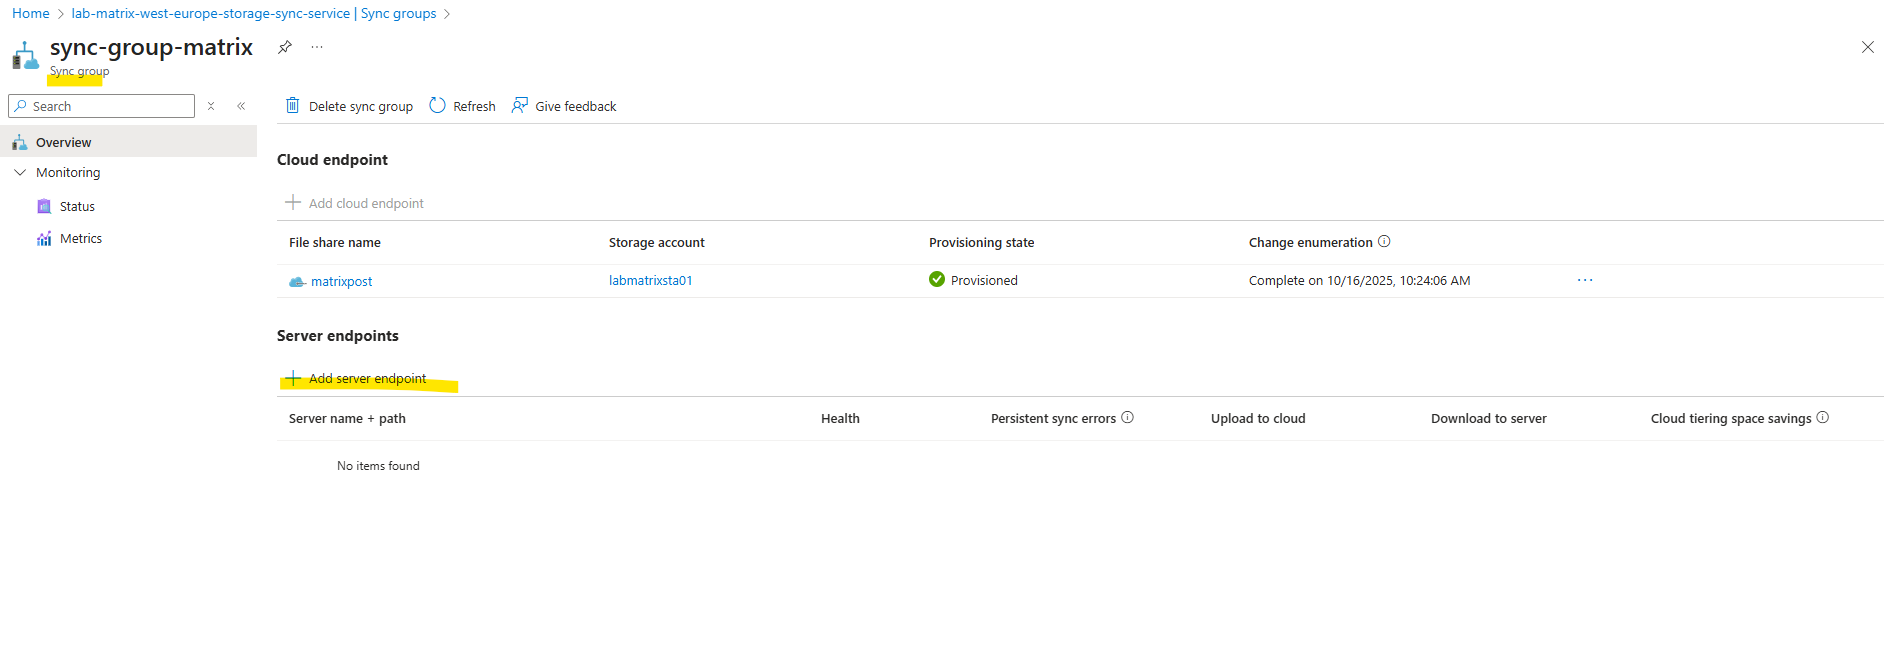Viewport: 1892px width, 649px height.
Task: Open the more options ellipsis beside title
Action: click(317, 47)
